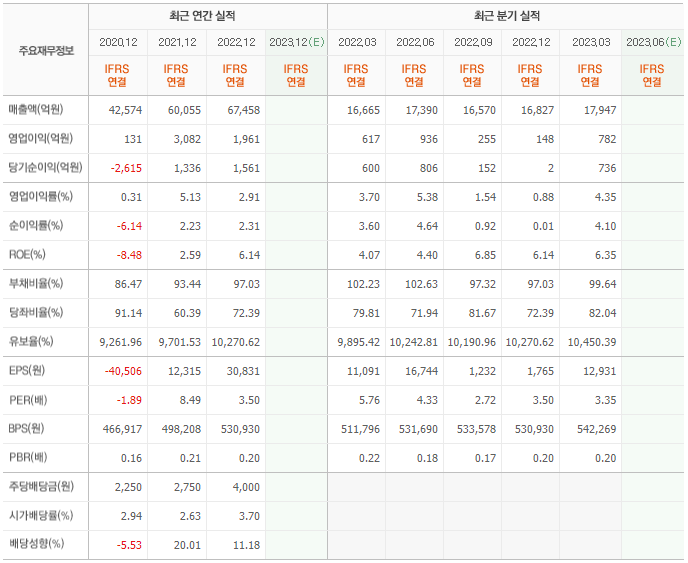Select the 순이익률(%) row label

tap(36, 226)
